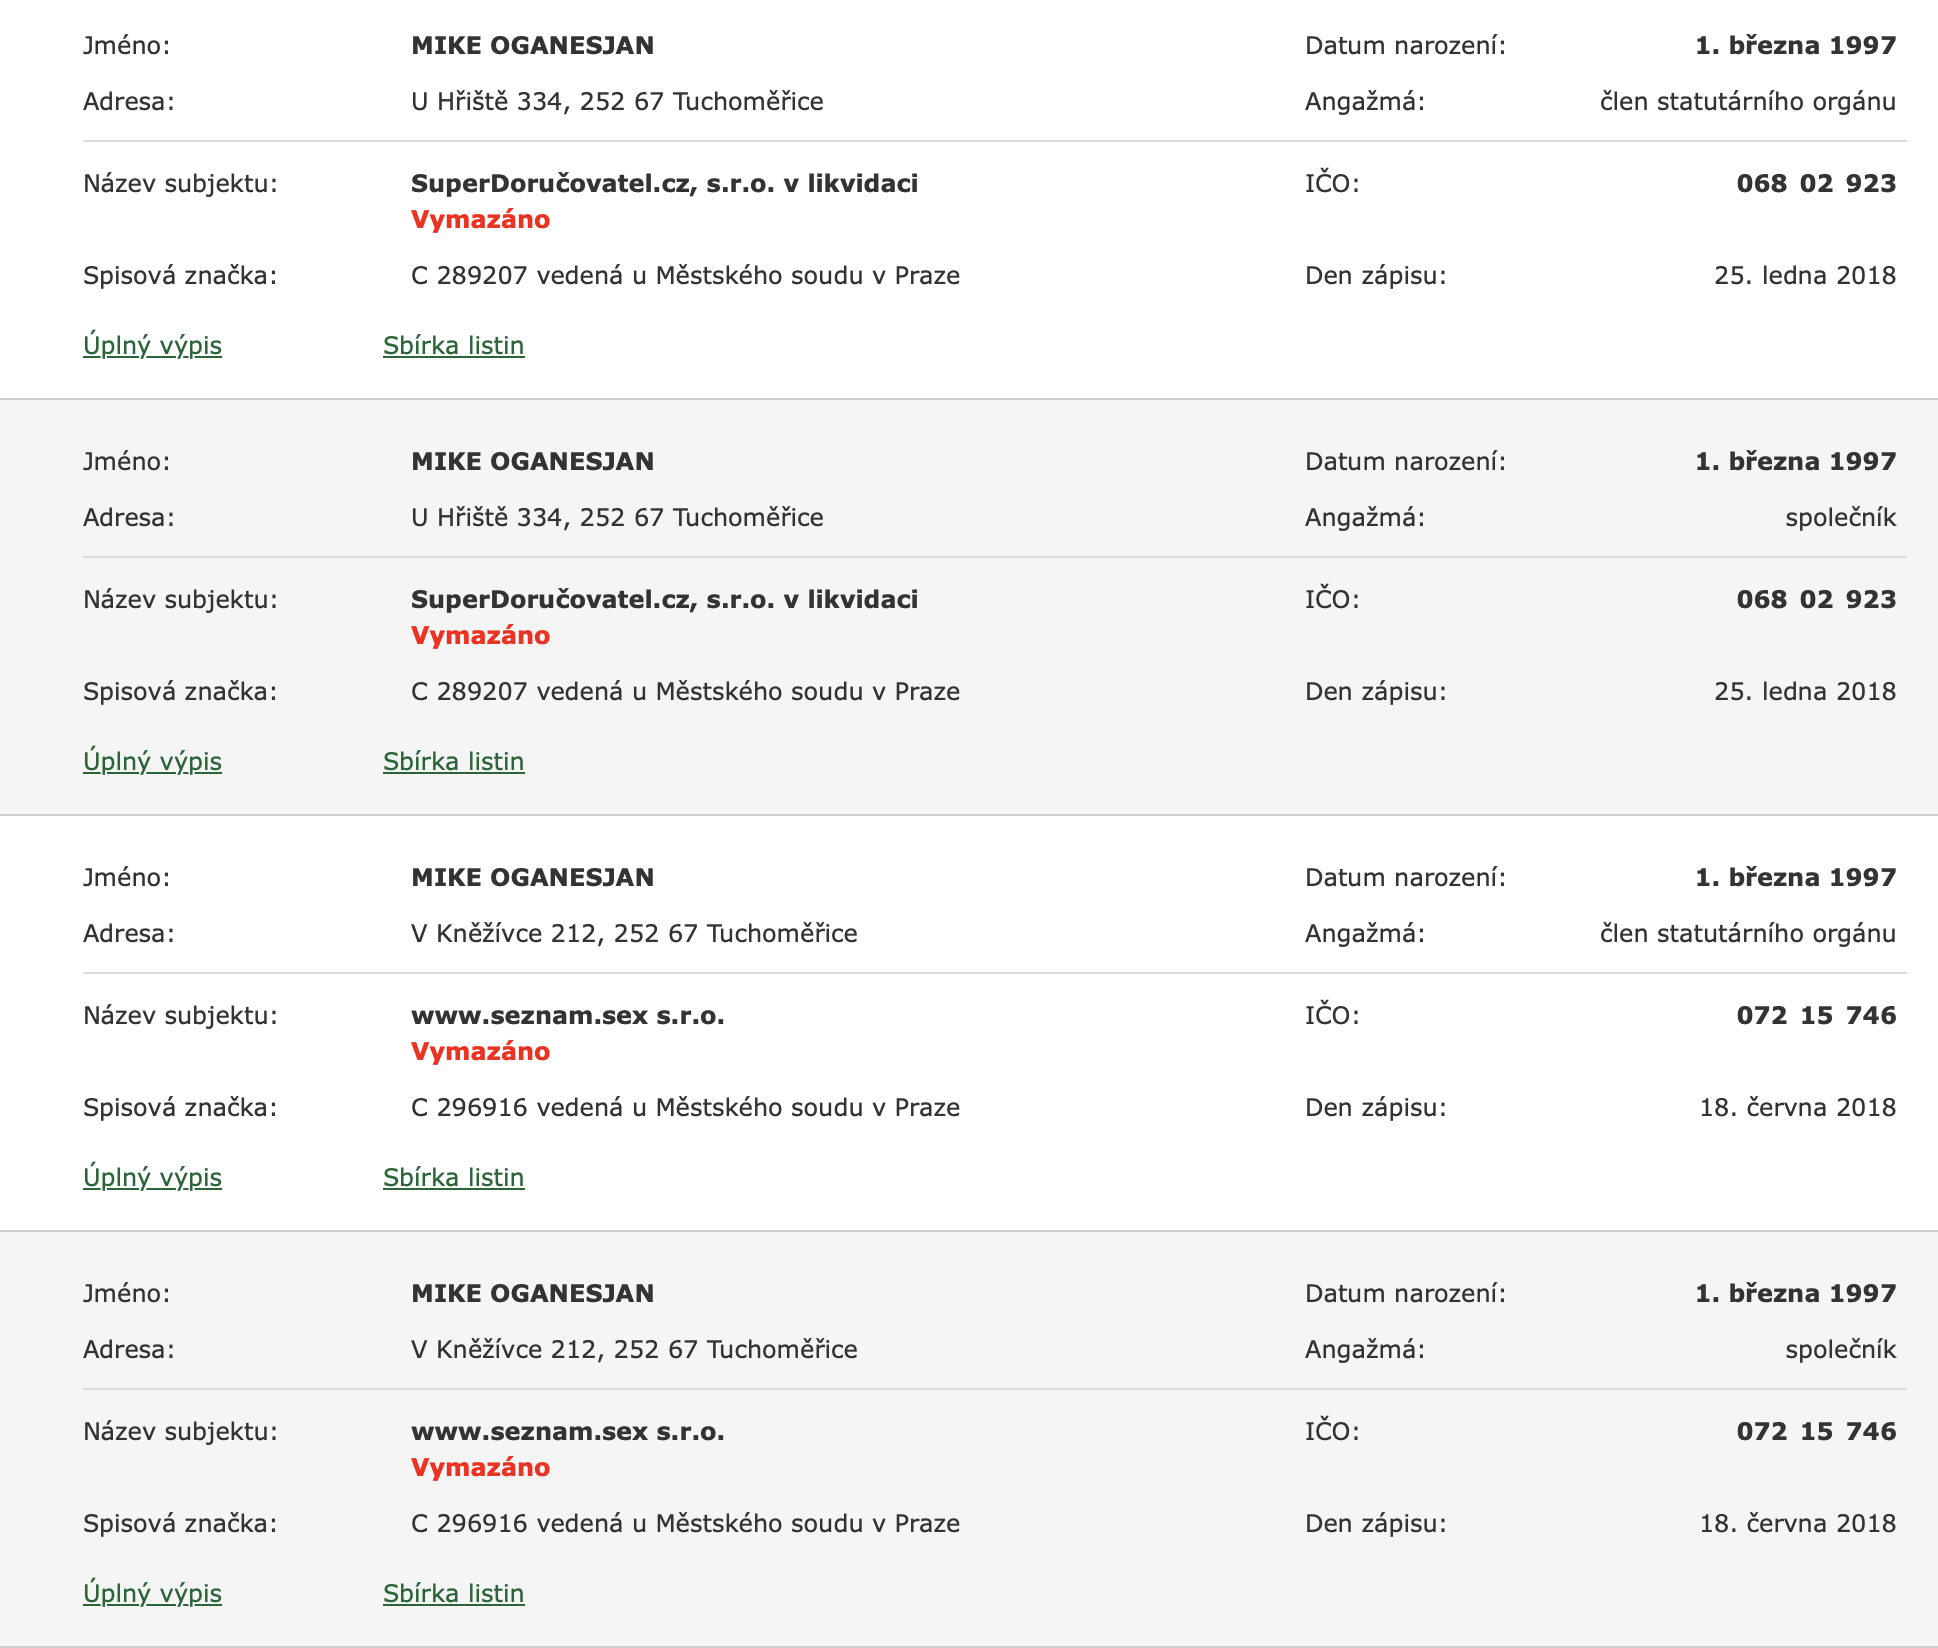1938x1648 pixels.
Task: Click C 296916 file reference in statutory member record
Action: pyautogui.click(x=685, y=1107)
